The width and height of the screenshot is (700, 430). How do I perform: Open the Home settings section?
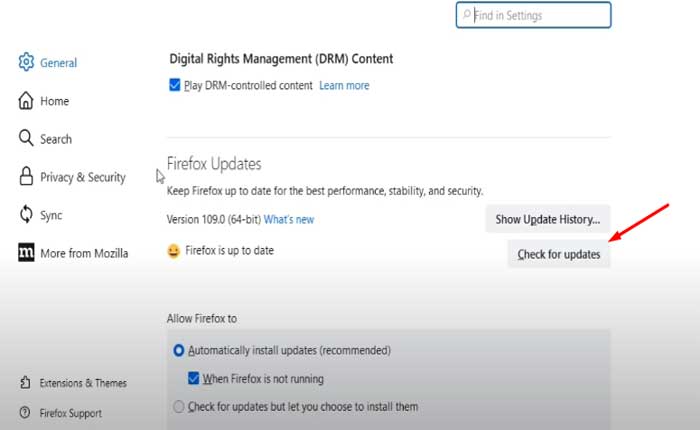tap(54, 101)
